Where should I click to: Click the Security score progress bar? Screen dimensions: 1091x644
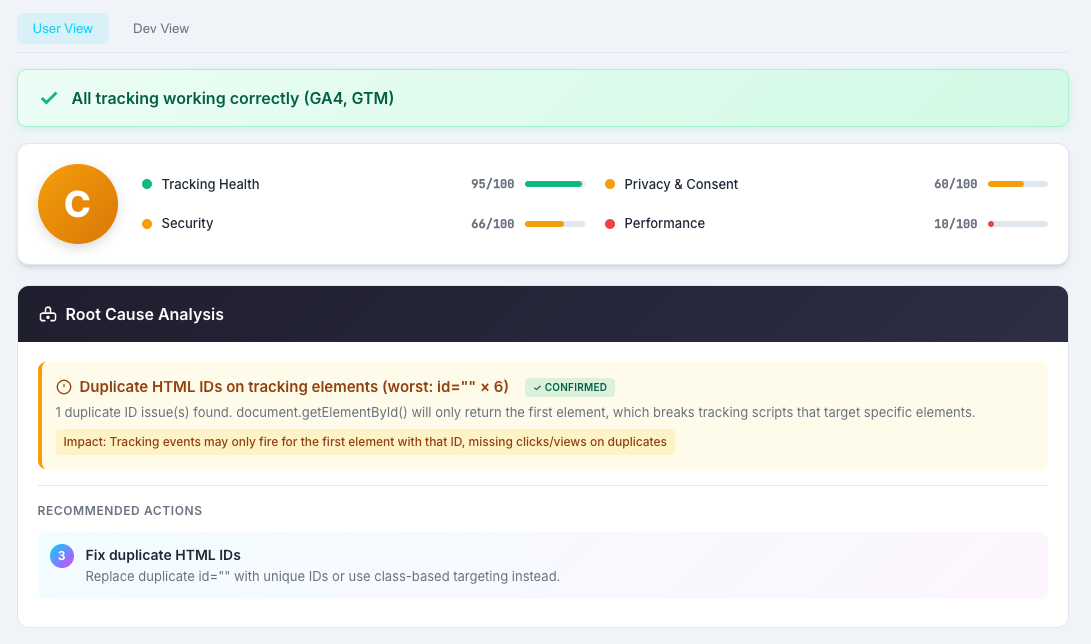pos(555,224)
